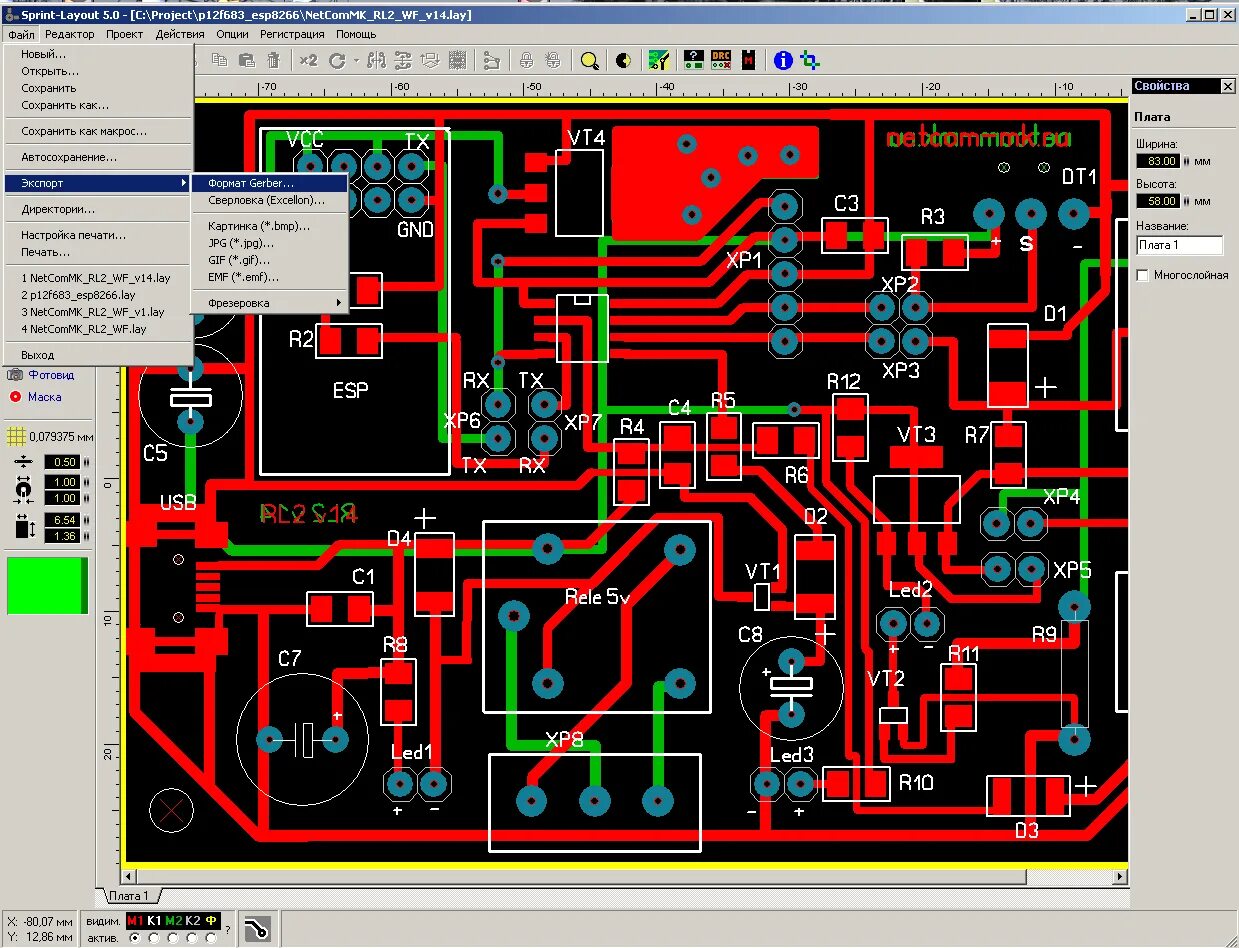The image size is (1239, 948).
Task: Open SMD height 1.36 preset stepper
Action: tap(87, 536)
